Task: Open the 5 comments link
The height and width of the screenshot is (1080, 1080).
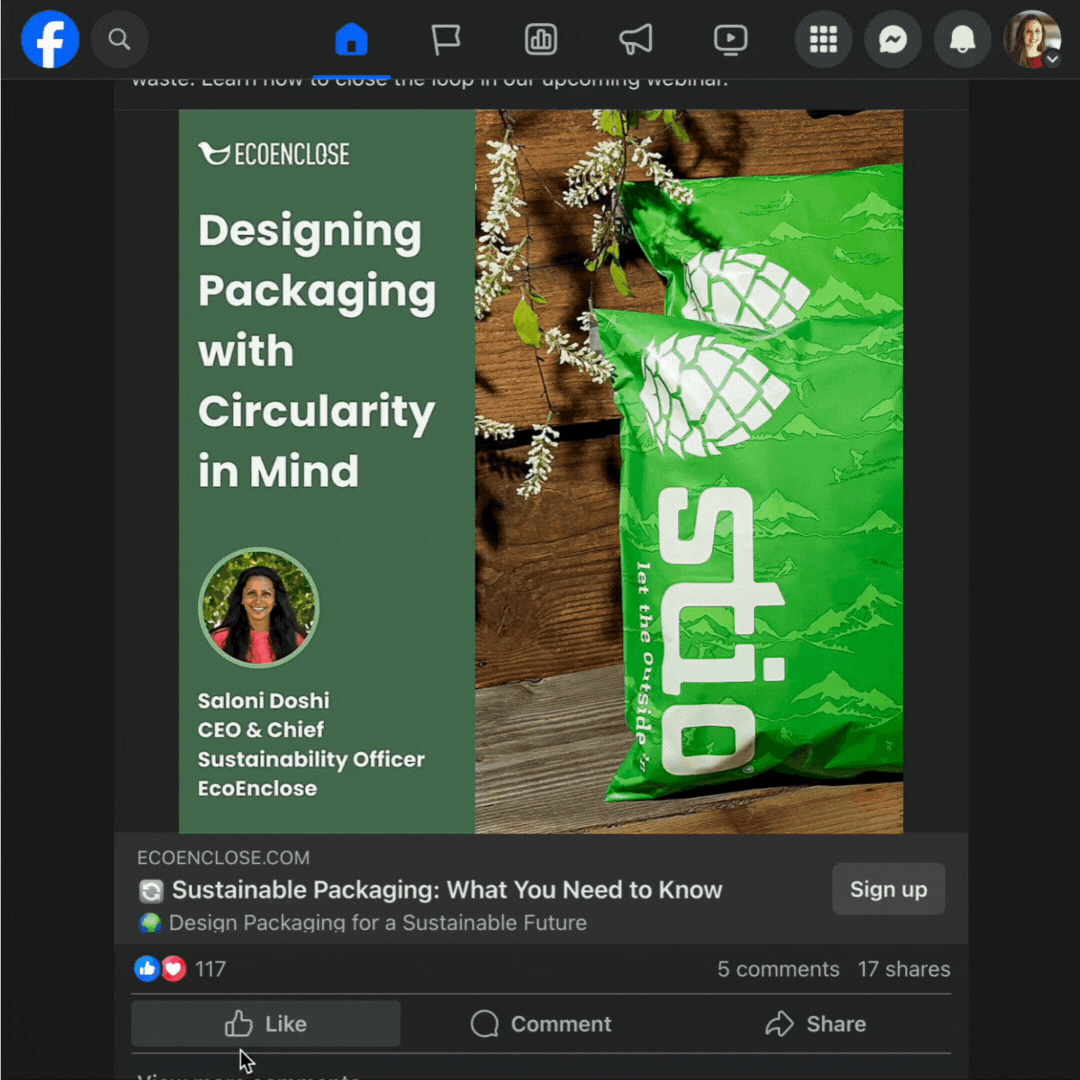Action: click(778, 969)
